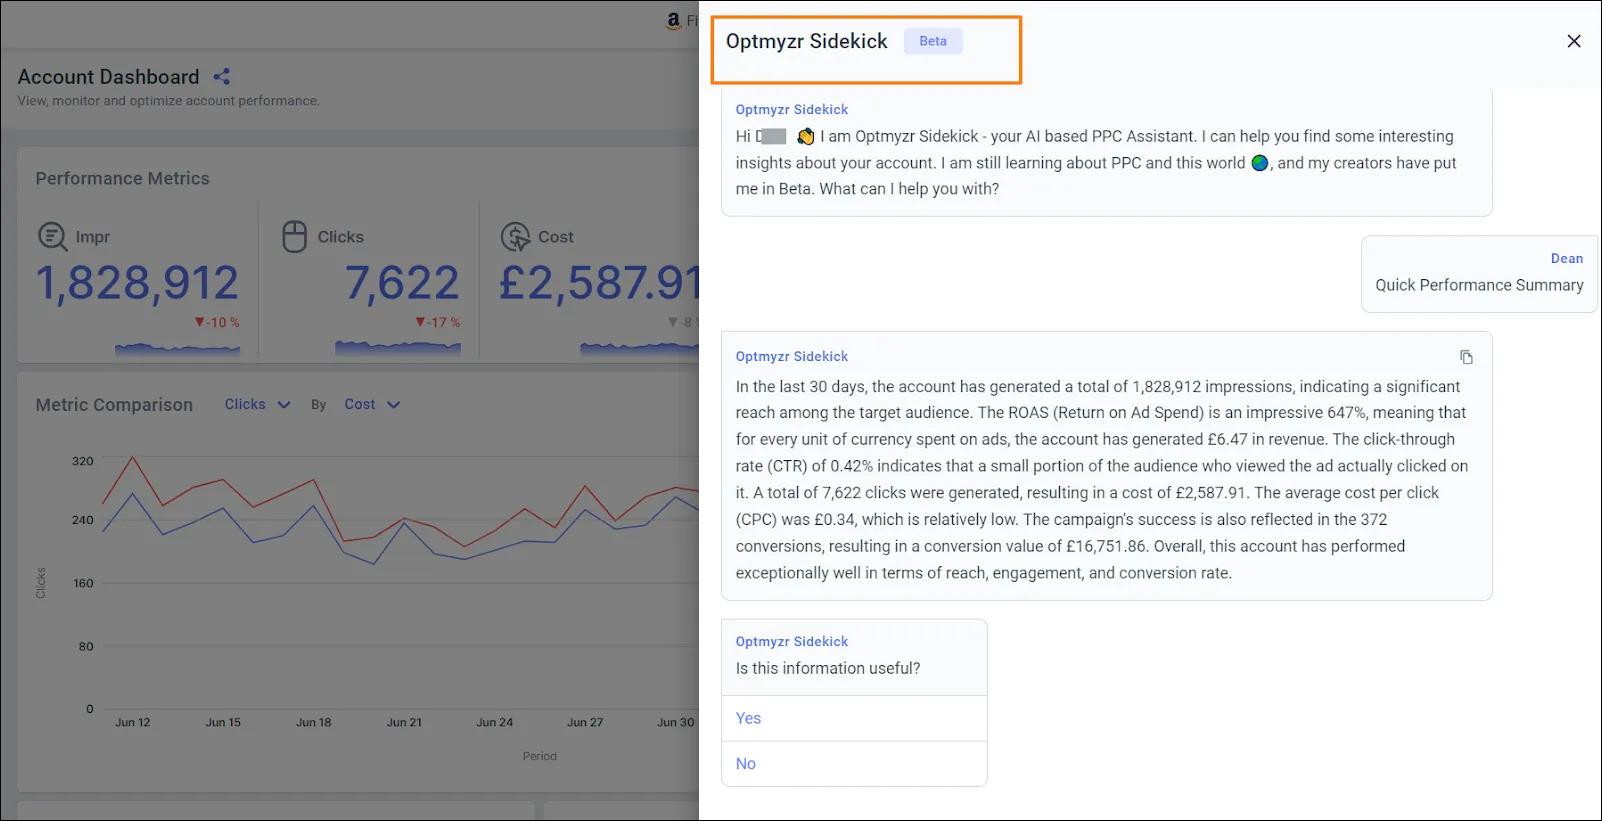Open the Cost comparison dropdown

[x=372, y=405]
